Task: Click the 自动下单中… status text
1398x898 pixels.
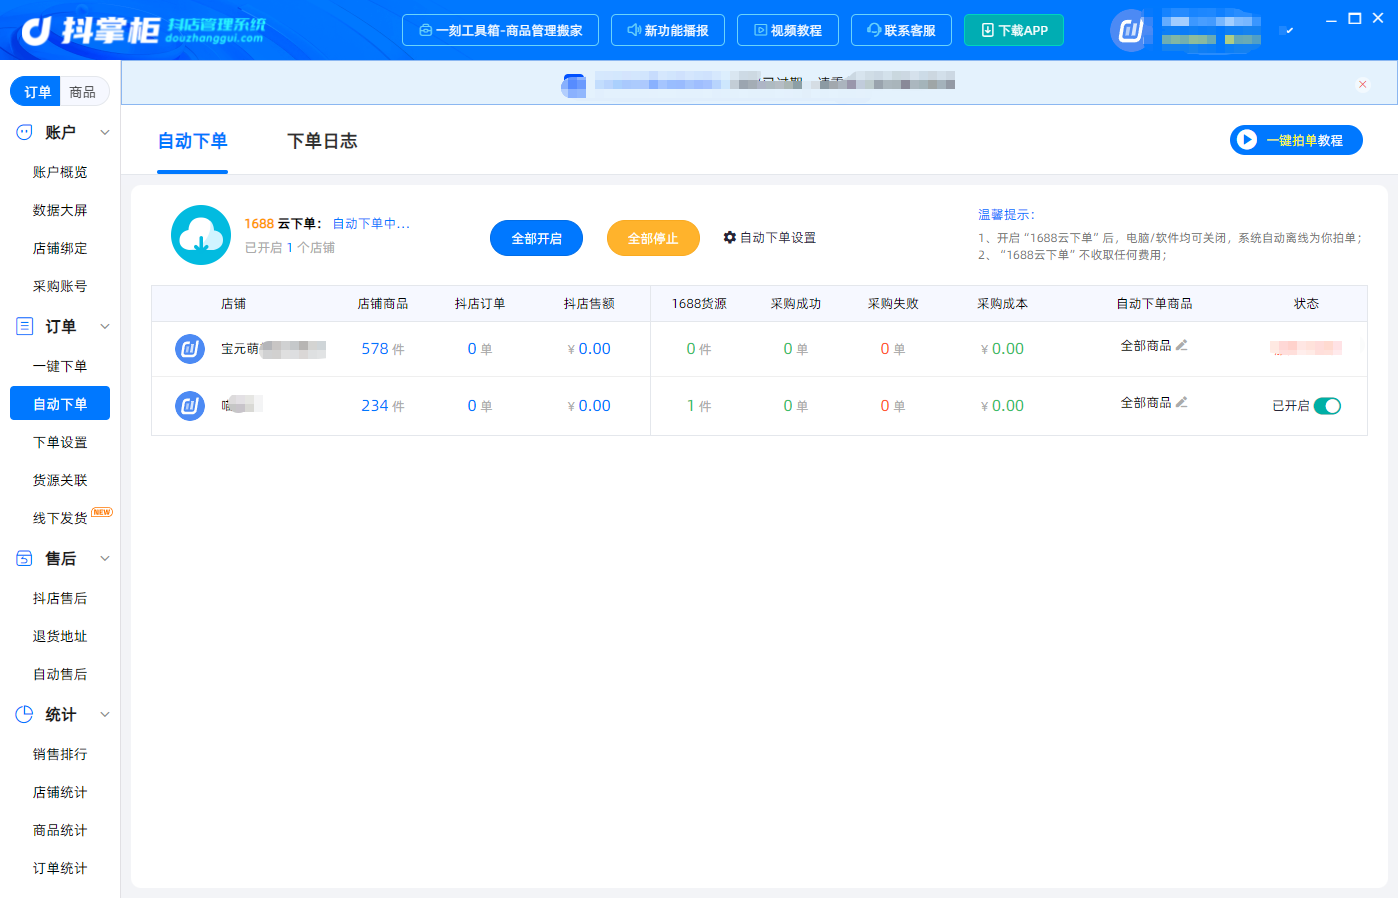Action: point(371,223)
